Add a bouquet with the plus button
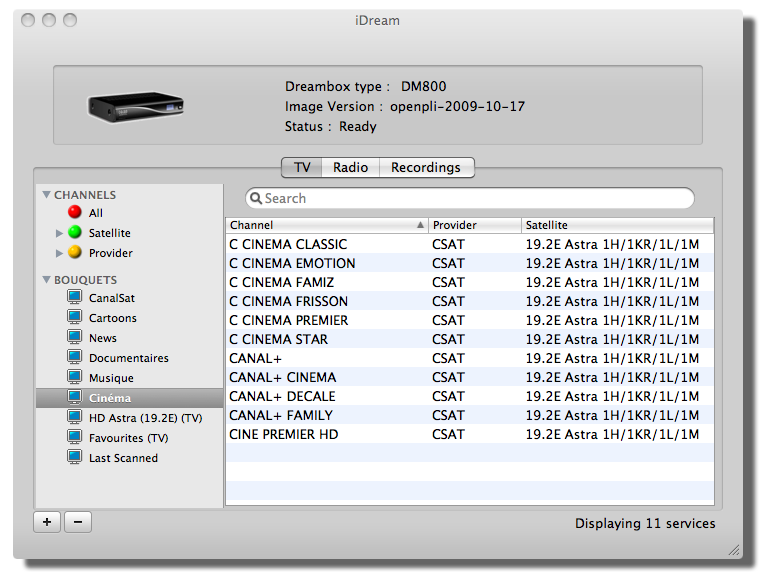The width and height of the screenshot is (763, 575). coord(47,522)
